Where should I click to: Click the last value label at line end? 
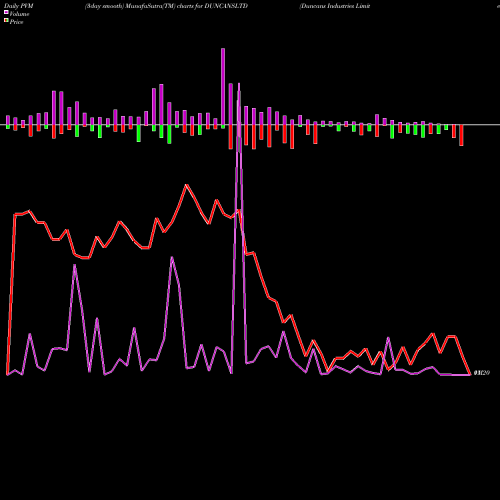[482, 373]
